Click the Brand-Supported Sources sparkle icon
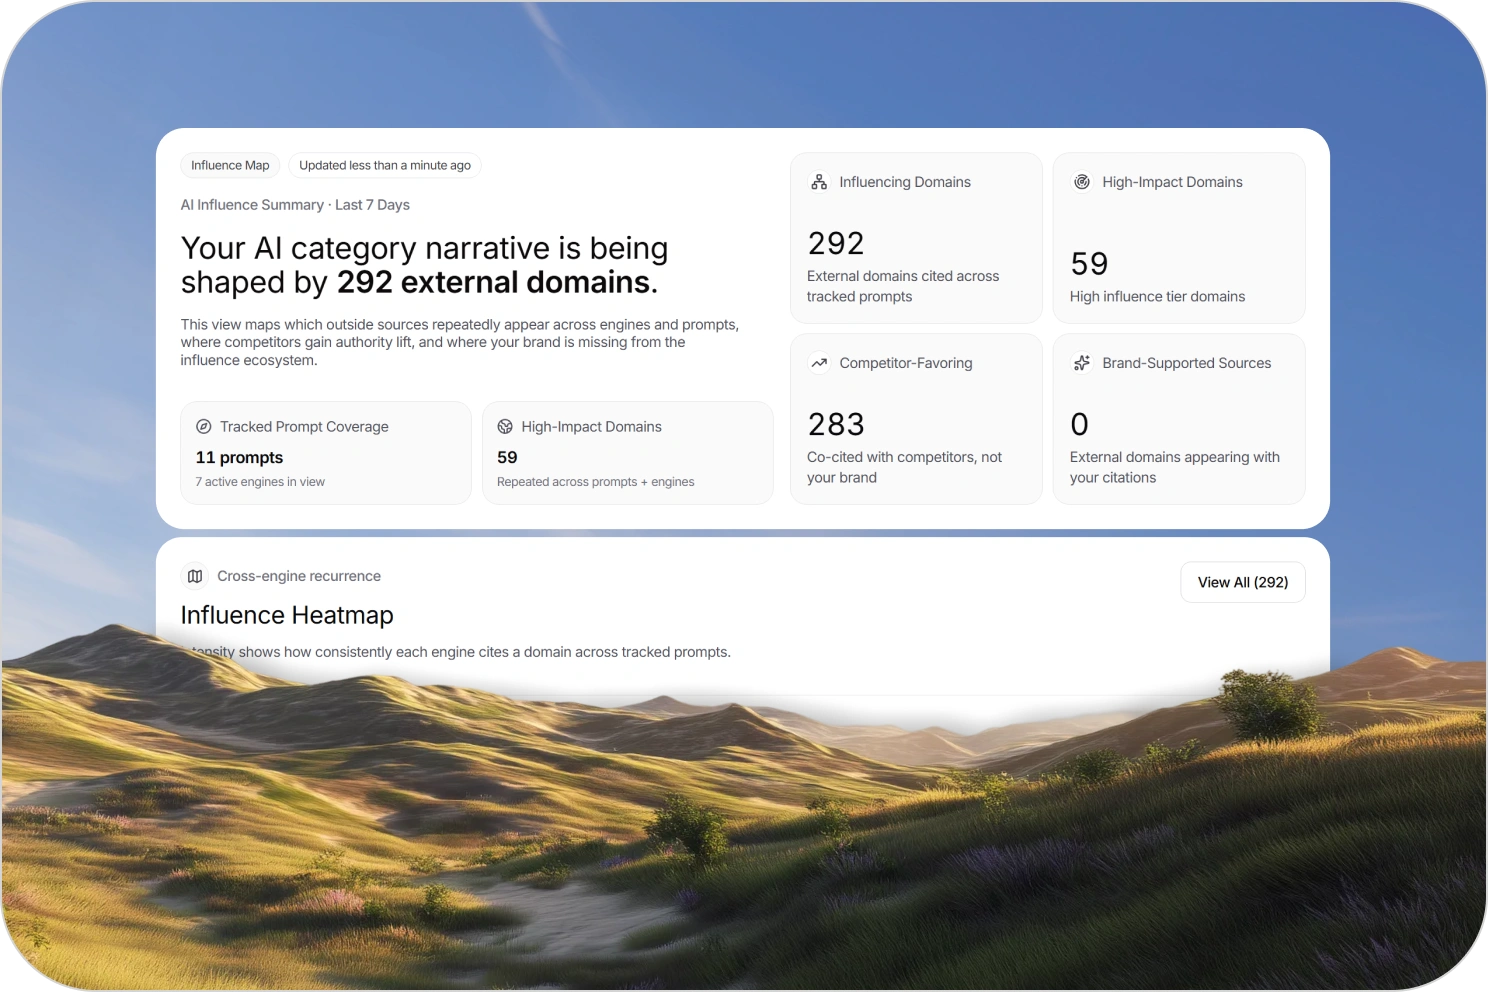The image size is (1488, 992). (1082, 363)
